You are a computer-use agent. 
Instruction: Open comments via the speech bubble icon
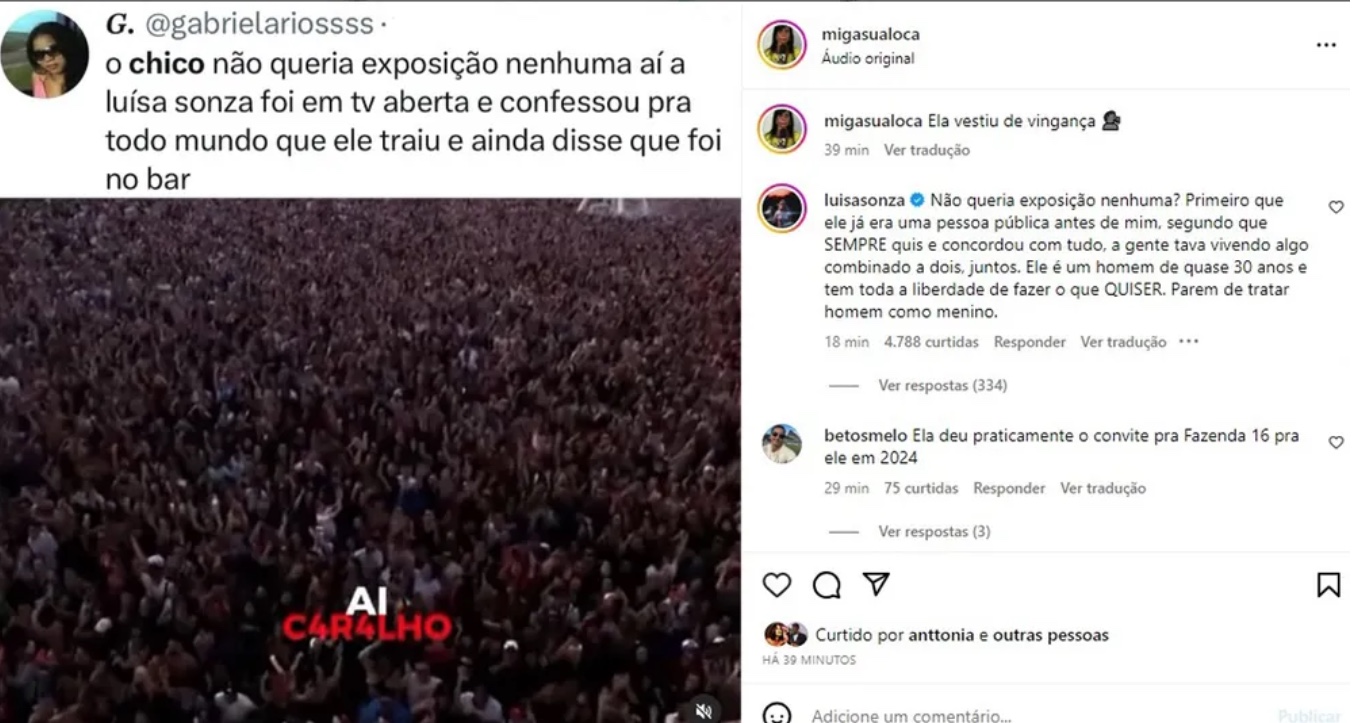click(x=827, y=585)
